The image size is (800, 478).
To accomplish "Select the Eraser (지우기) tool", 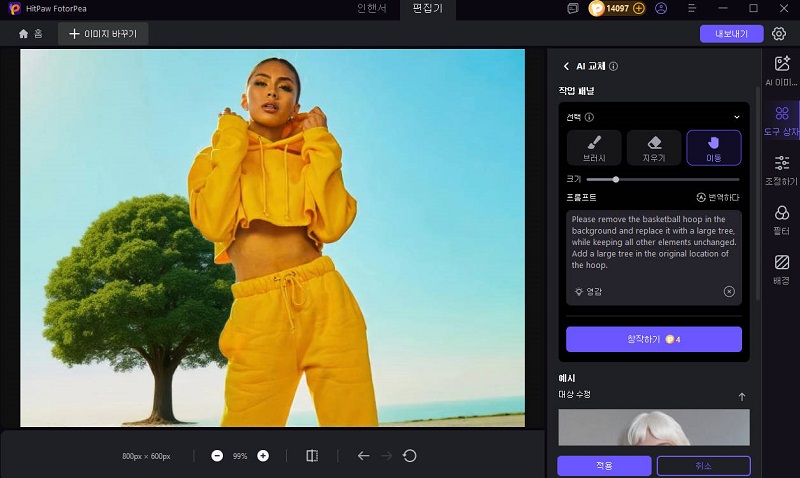I will [654, 147].
